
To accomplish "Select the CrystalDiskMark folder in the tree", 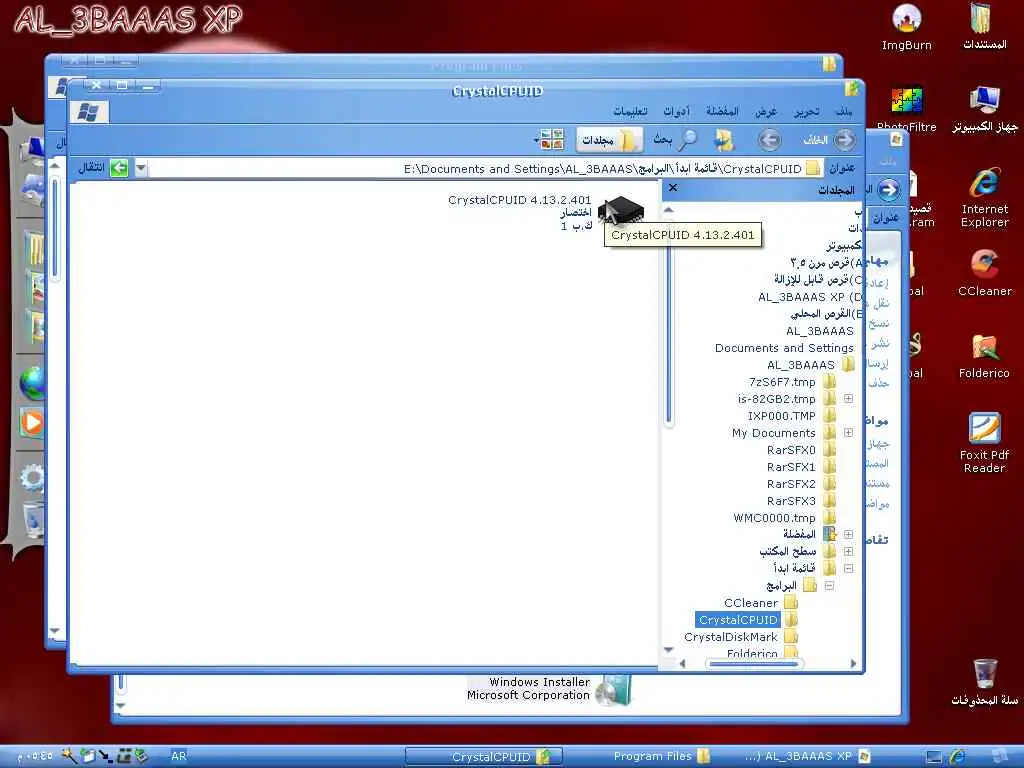I will click(731, 637).
